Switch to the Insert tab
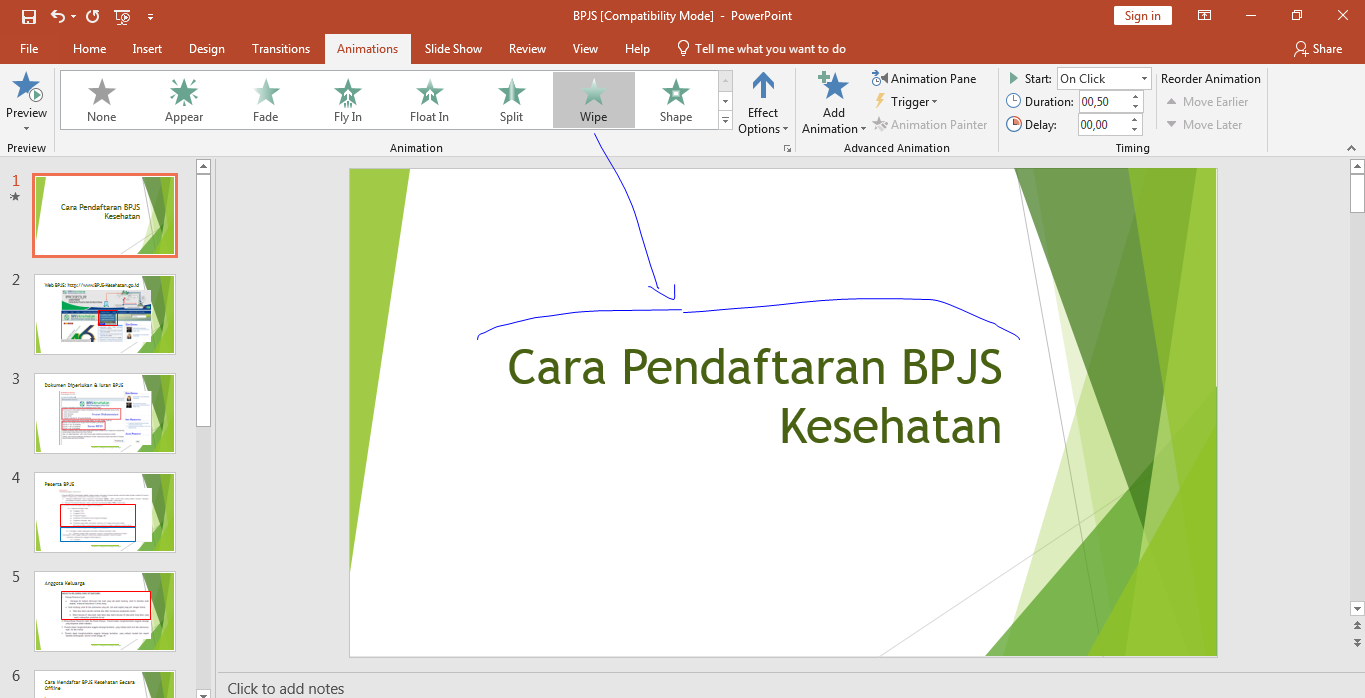 coord(147,49)
